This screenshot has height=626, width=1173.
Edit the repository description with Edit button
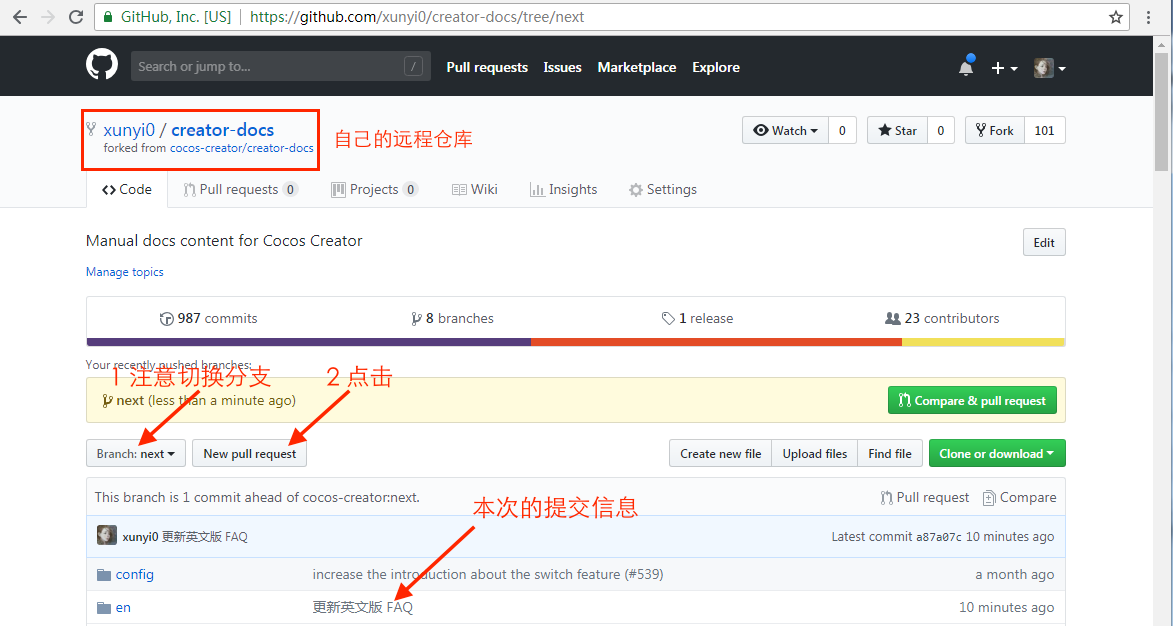point(1044,242)
